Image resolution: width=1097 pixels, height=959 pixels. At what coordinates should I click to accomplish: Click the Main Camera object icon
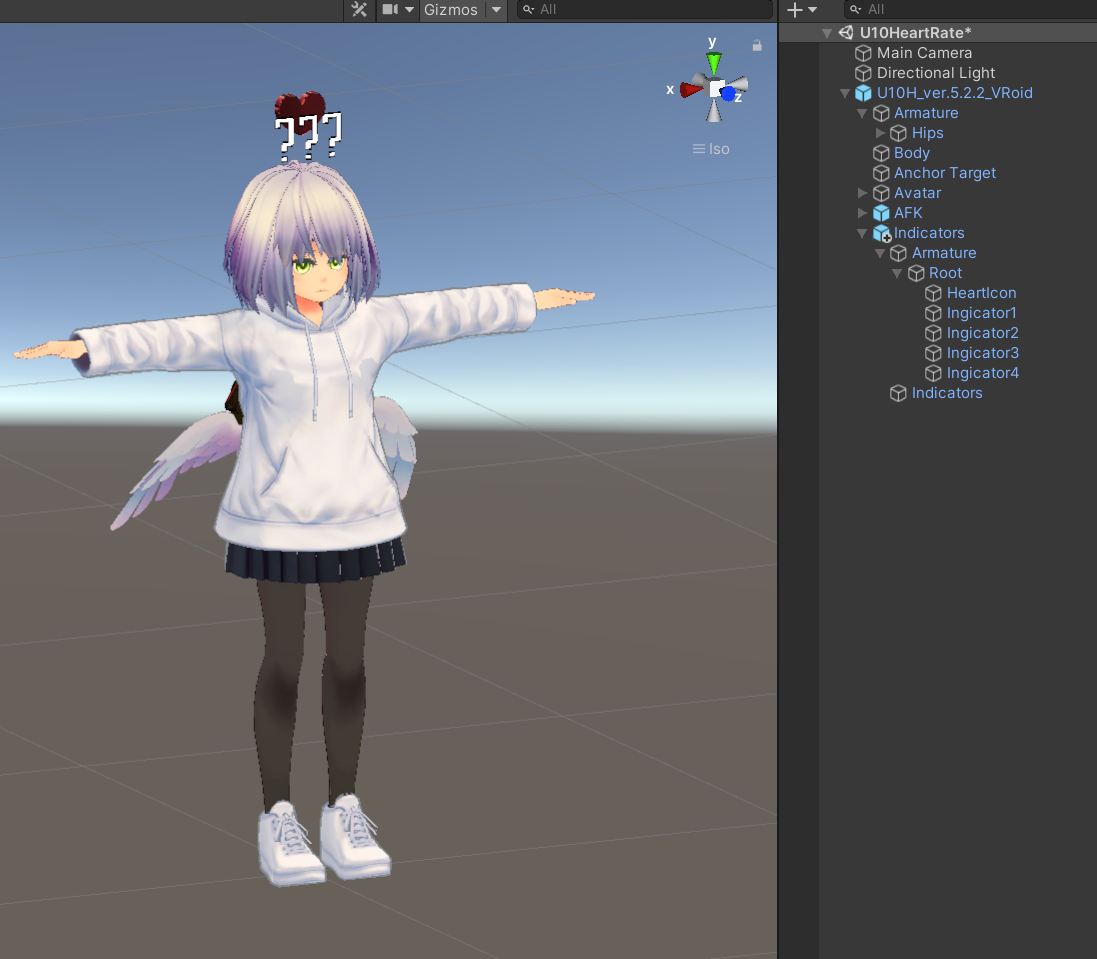pos(862,53)
